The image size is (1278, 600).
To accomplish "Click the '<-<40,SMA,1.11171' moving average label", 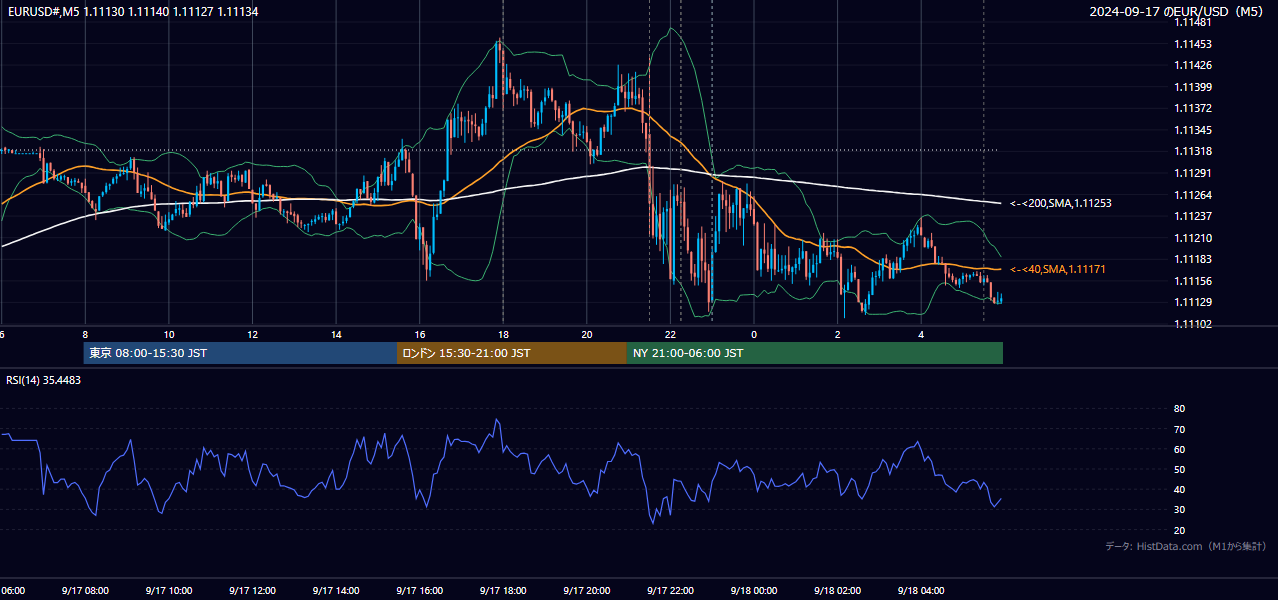I will point(1058,269).
